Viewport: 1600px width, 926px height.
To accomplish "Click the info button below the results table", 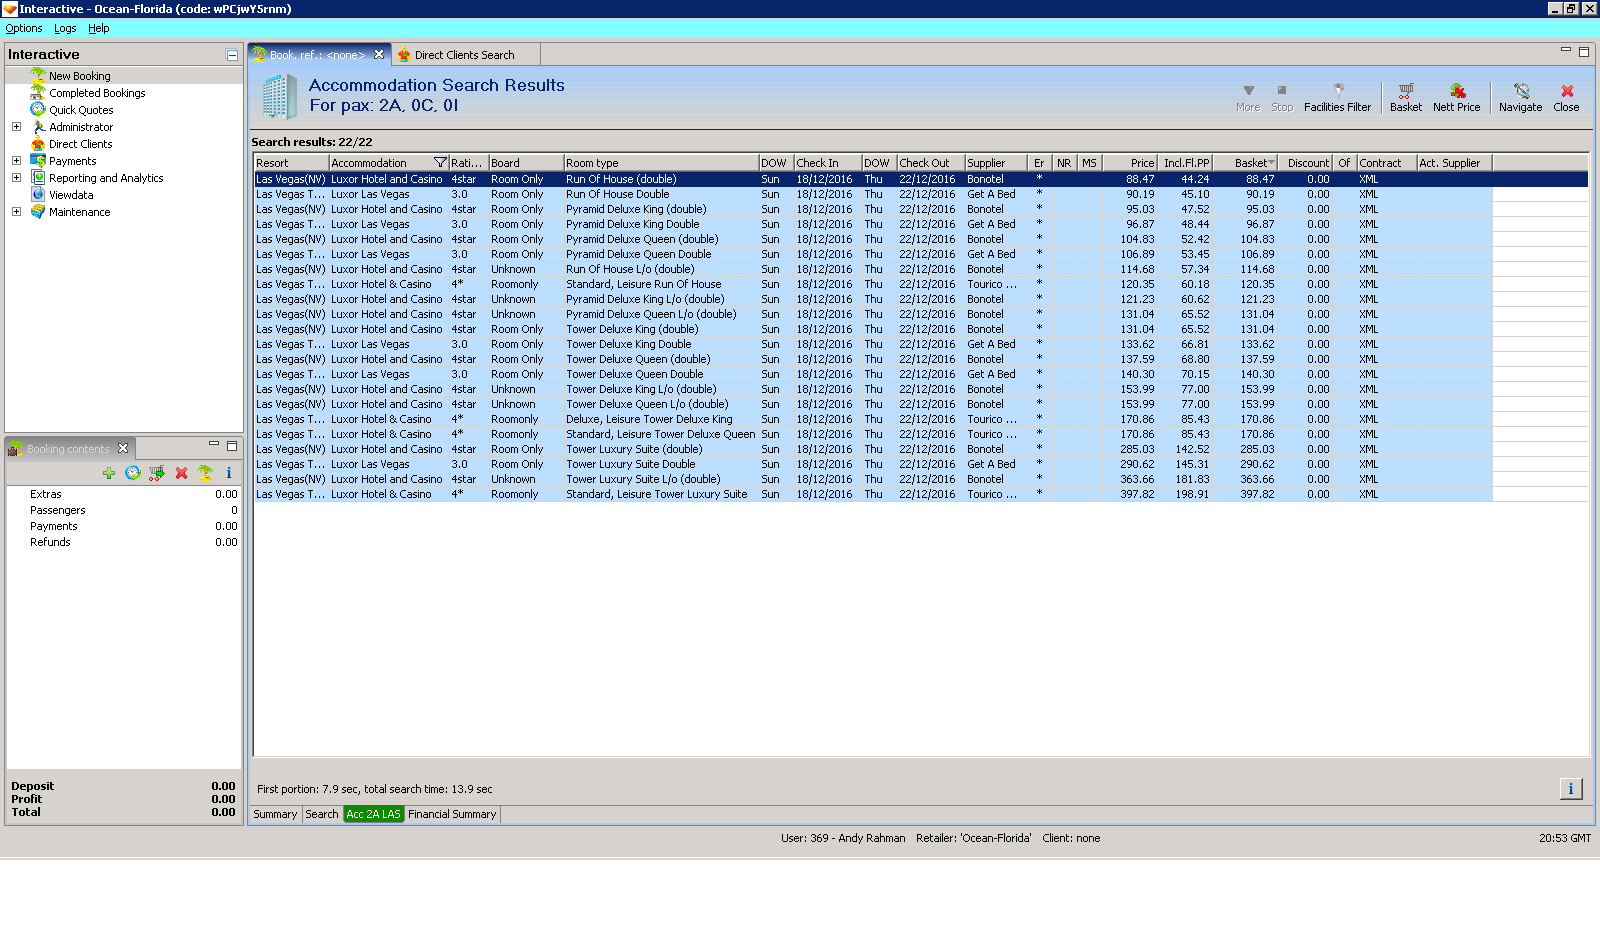I will 1571,789.
